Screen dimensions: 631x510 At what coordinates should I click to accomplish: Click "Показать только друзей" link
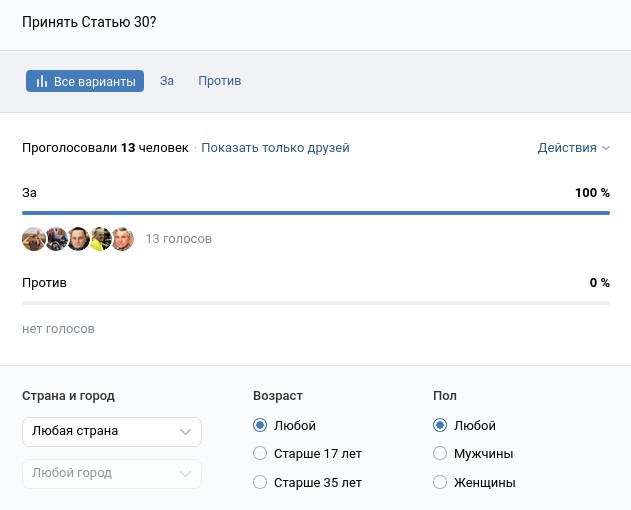pyautogui.click(x=275, y=148)
